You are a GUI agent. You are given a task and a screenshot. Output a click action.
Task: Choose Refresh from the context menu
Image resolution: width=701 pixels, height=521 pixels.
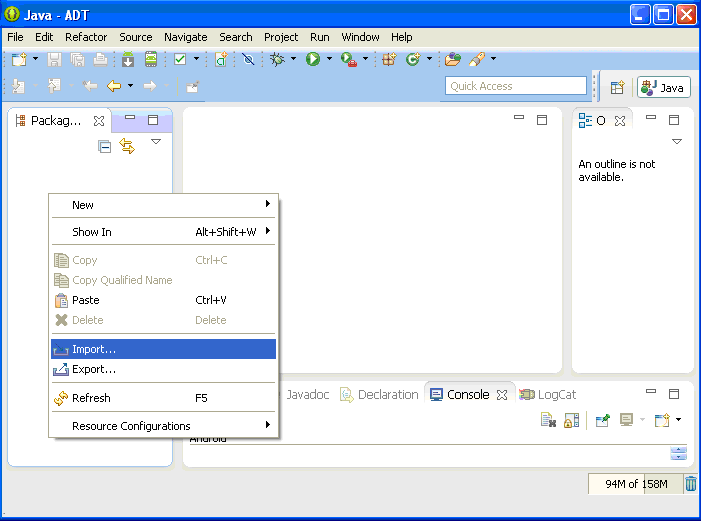click(163, 398)
